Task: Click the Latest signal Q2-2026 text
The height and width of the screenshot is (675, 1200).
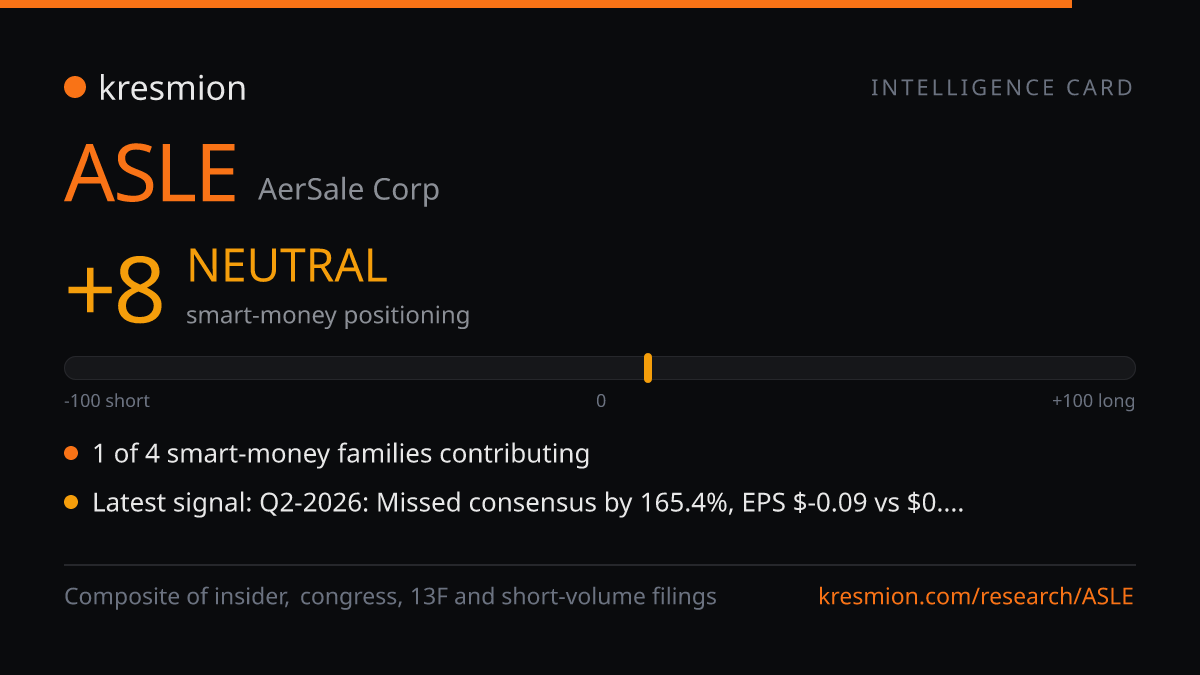Action: click(x=528, y=504)
